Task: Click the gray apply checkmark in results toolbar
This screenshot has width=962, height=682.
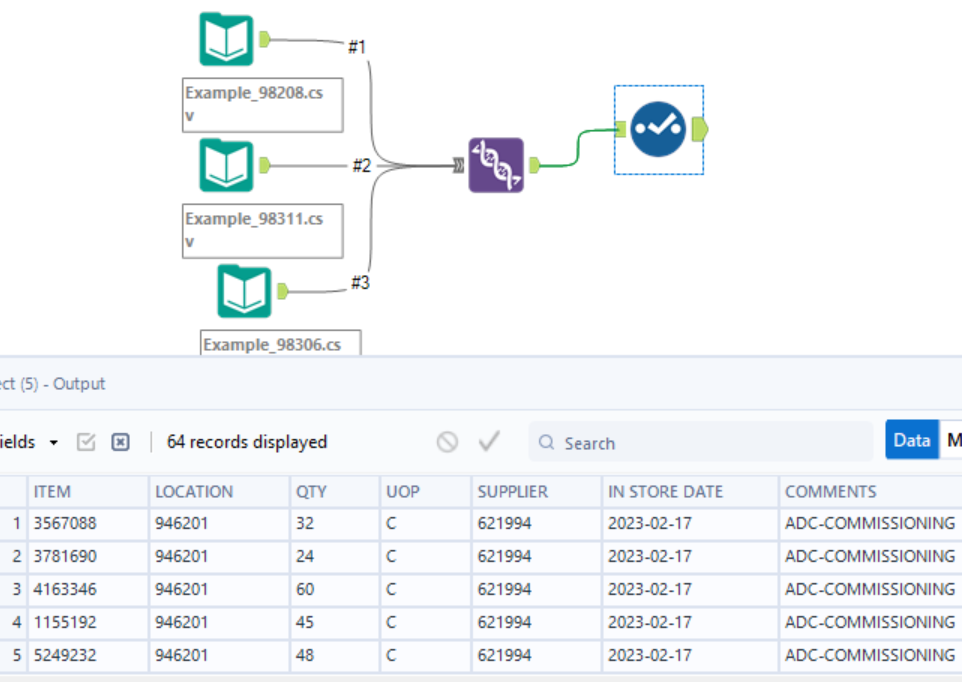Action: (489, 441)
